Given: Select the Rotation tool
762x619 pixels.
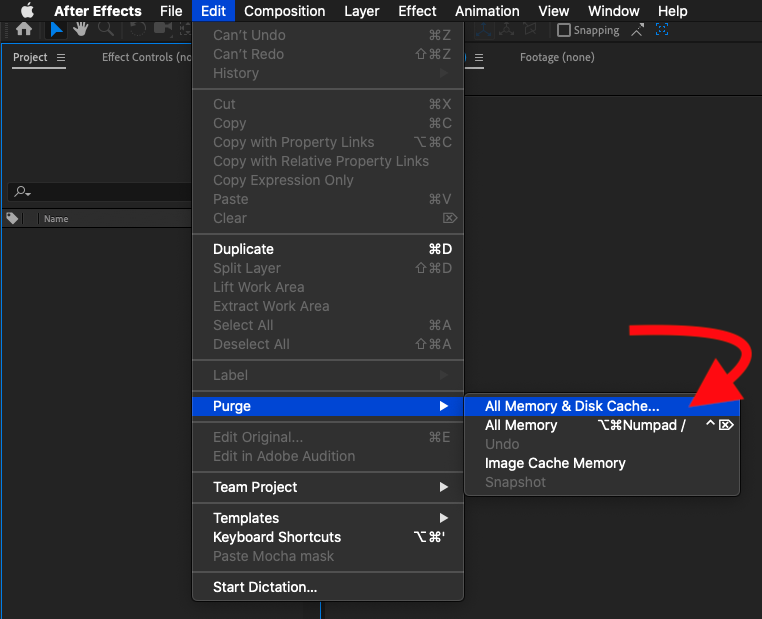Looking at the screenshot, I should (x=138, y=30).
